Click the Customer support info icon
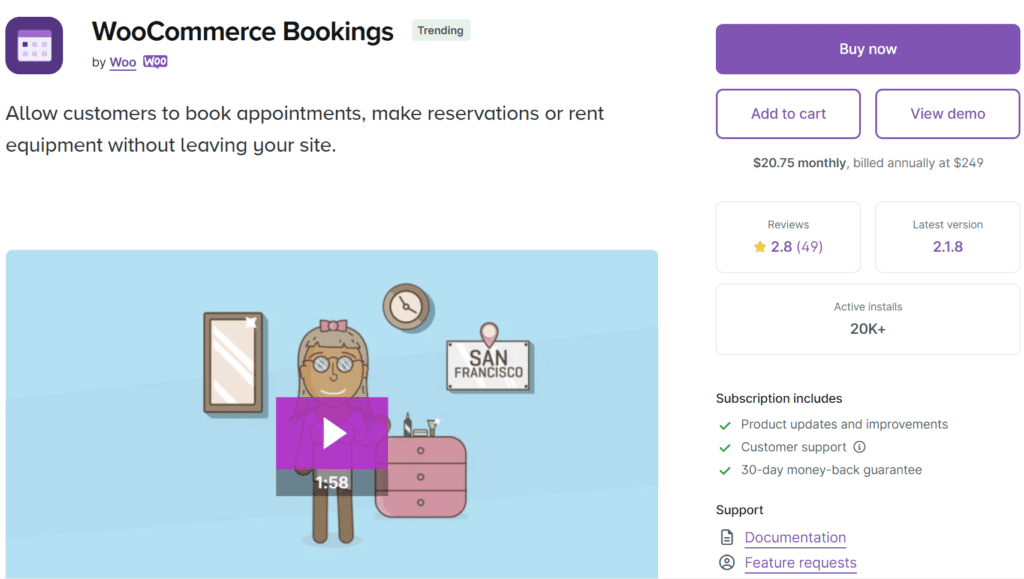 (x=859, y=446)
